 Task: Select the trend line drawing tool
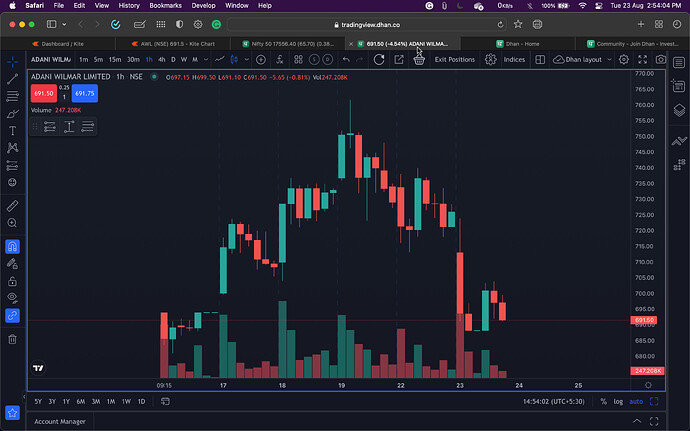pyautogui.click(x=12, y=79)
